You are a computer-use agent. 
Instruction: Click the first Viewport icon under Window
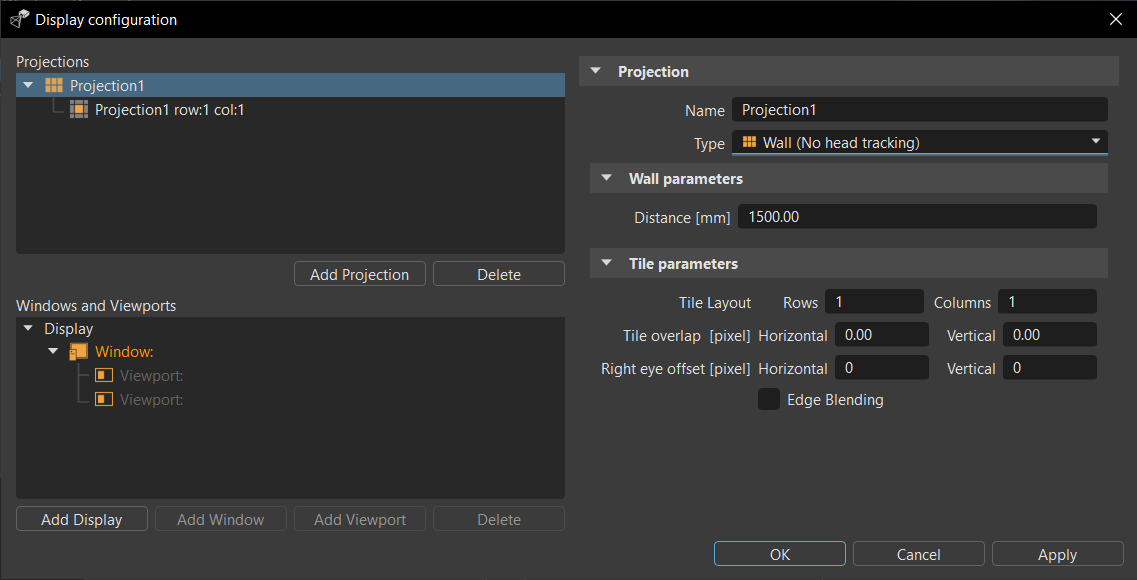click(104, 375)
